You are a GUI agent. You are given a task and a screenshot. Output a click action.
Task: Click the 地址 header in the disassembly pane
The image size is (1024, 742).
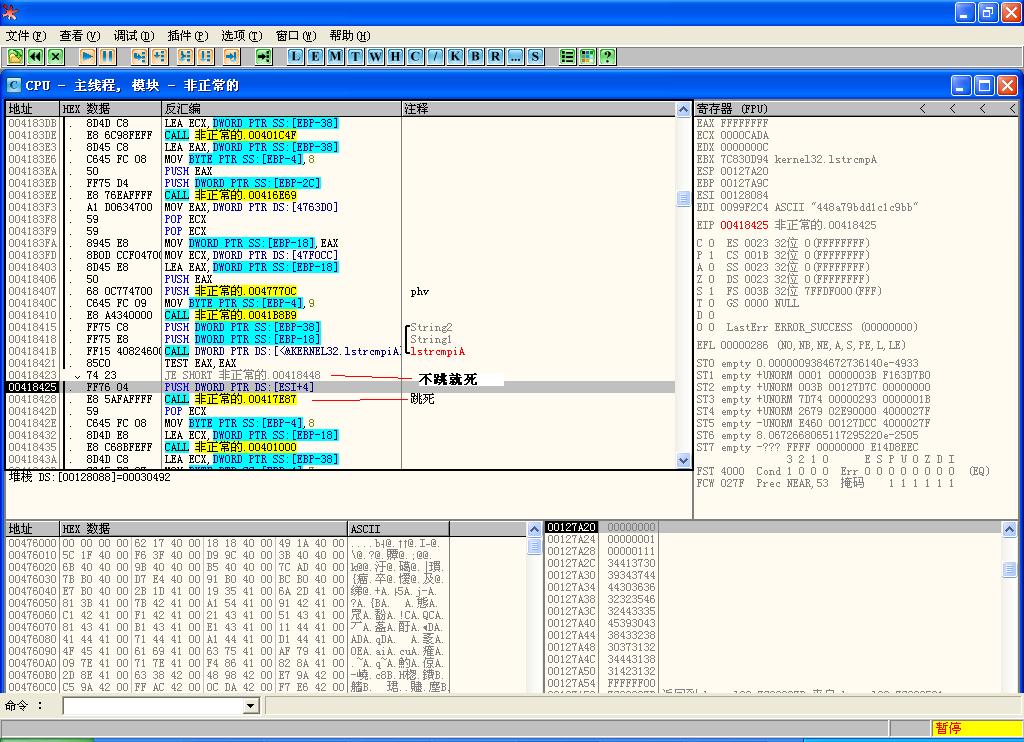coord(33,108)
